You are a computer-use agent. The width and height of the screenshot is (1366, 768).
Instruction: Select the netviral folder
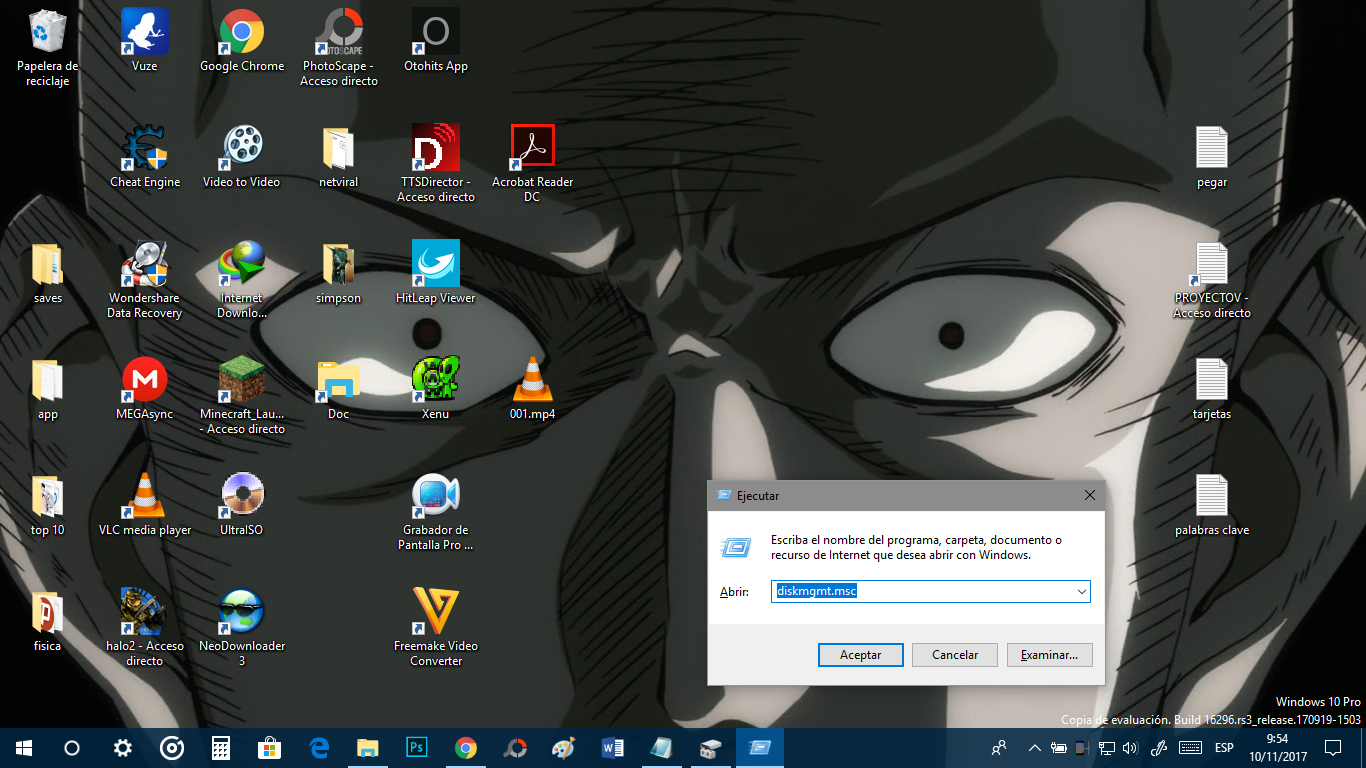pyautogui.click(x=338, y=157)
